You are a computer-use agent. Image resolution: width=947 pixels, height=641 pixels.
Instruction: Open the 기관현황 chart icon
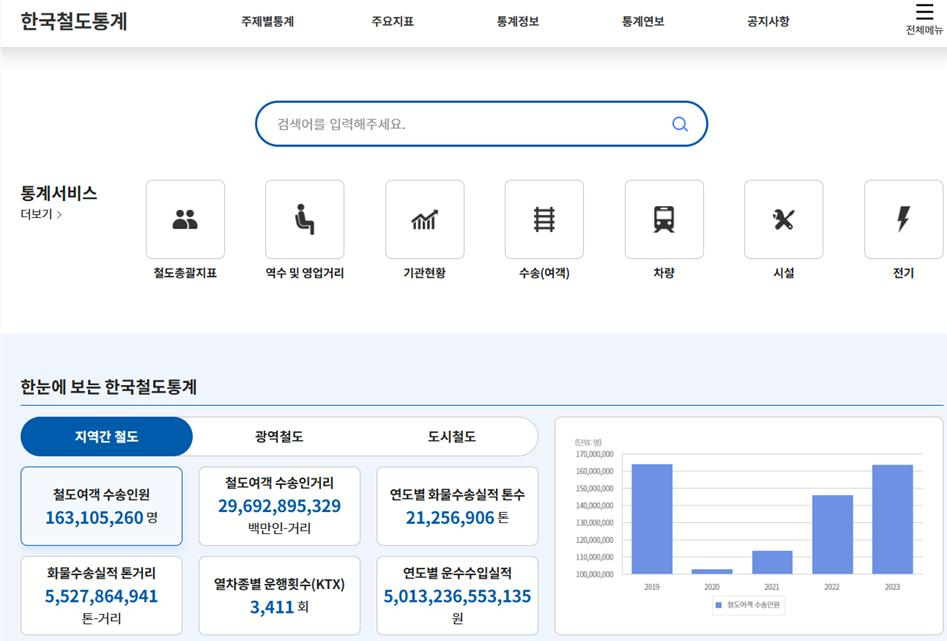point(424,220)
